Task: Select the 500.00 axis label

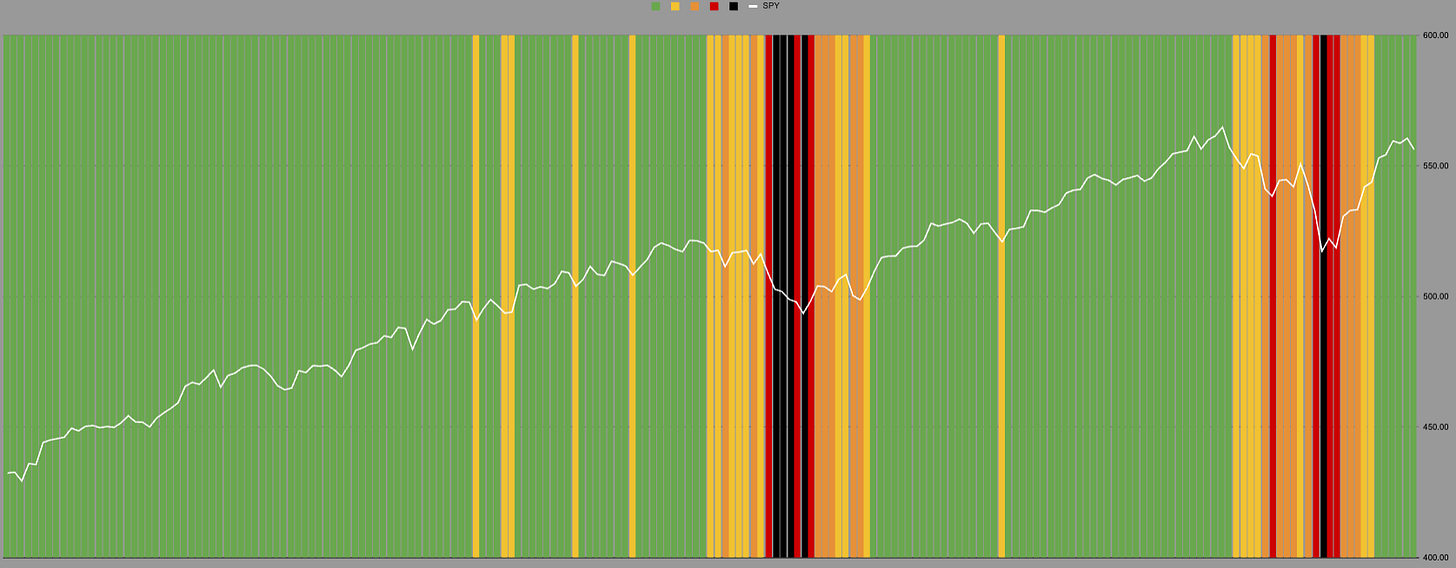Action: pyautogui.click(x=1436, y=297)
